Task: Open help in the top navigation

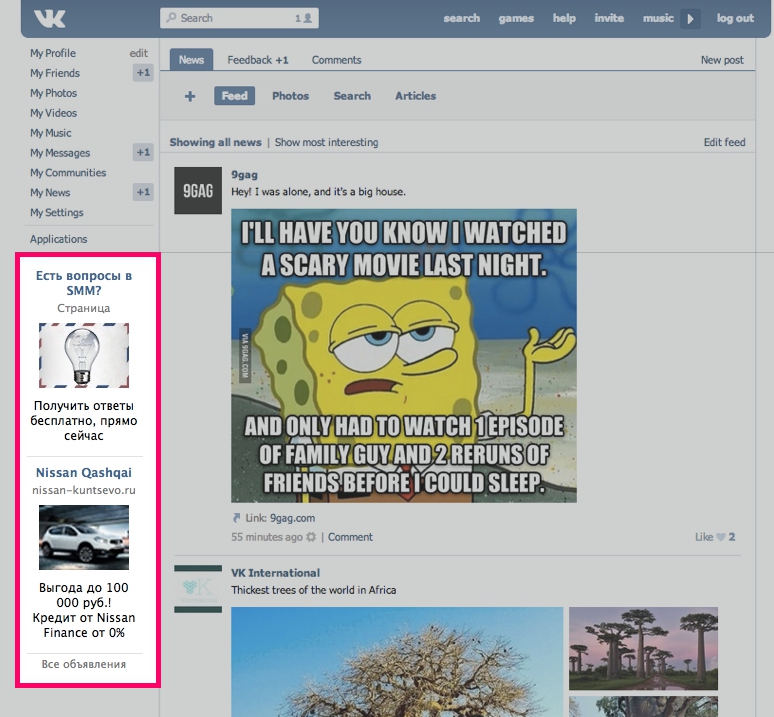Action: coord(564,18)
